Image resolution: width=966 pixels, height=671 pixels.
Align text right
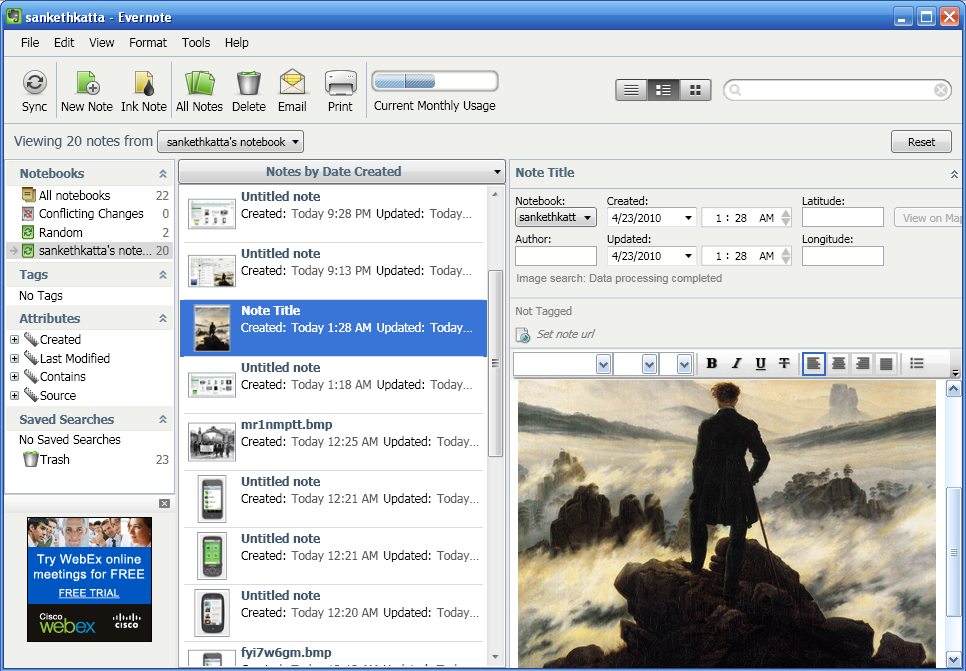click(x=862, y=364)
